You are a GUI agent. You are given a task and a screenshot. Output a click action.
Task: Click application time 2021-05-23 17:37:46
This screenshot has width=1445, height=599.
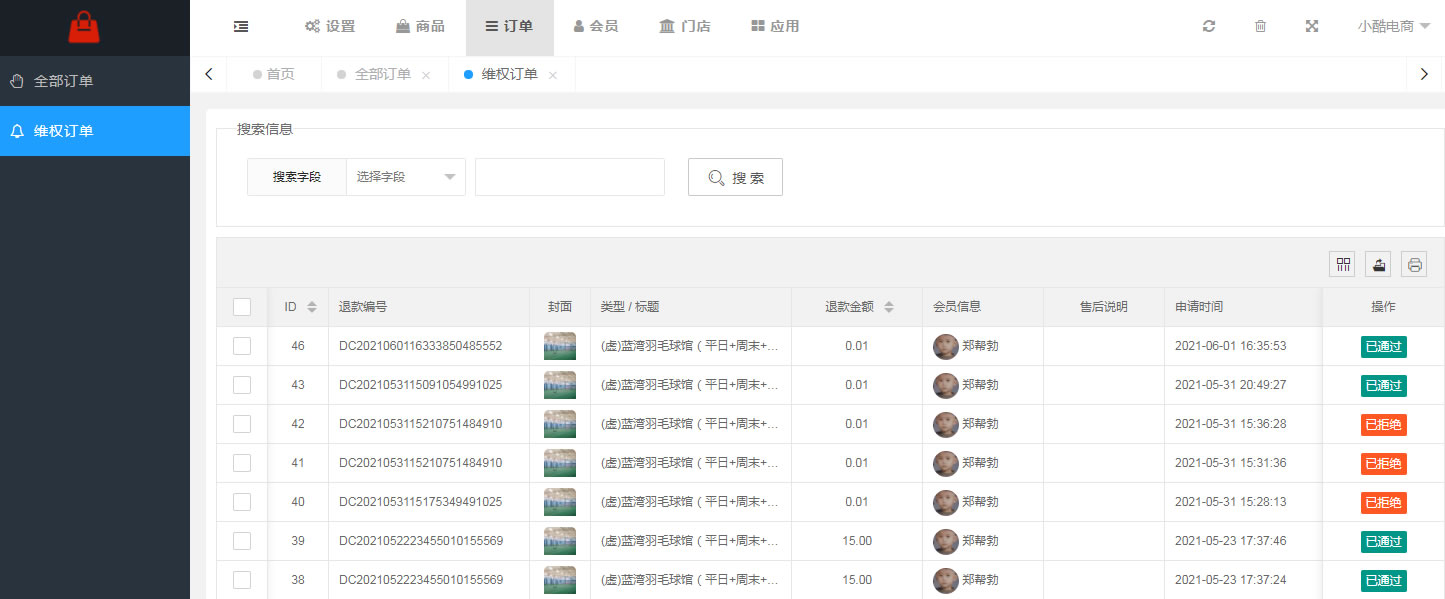click(x=1230, y=541)
